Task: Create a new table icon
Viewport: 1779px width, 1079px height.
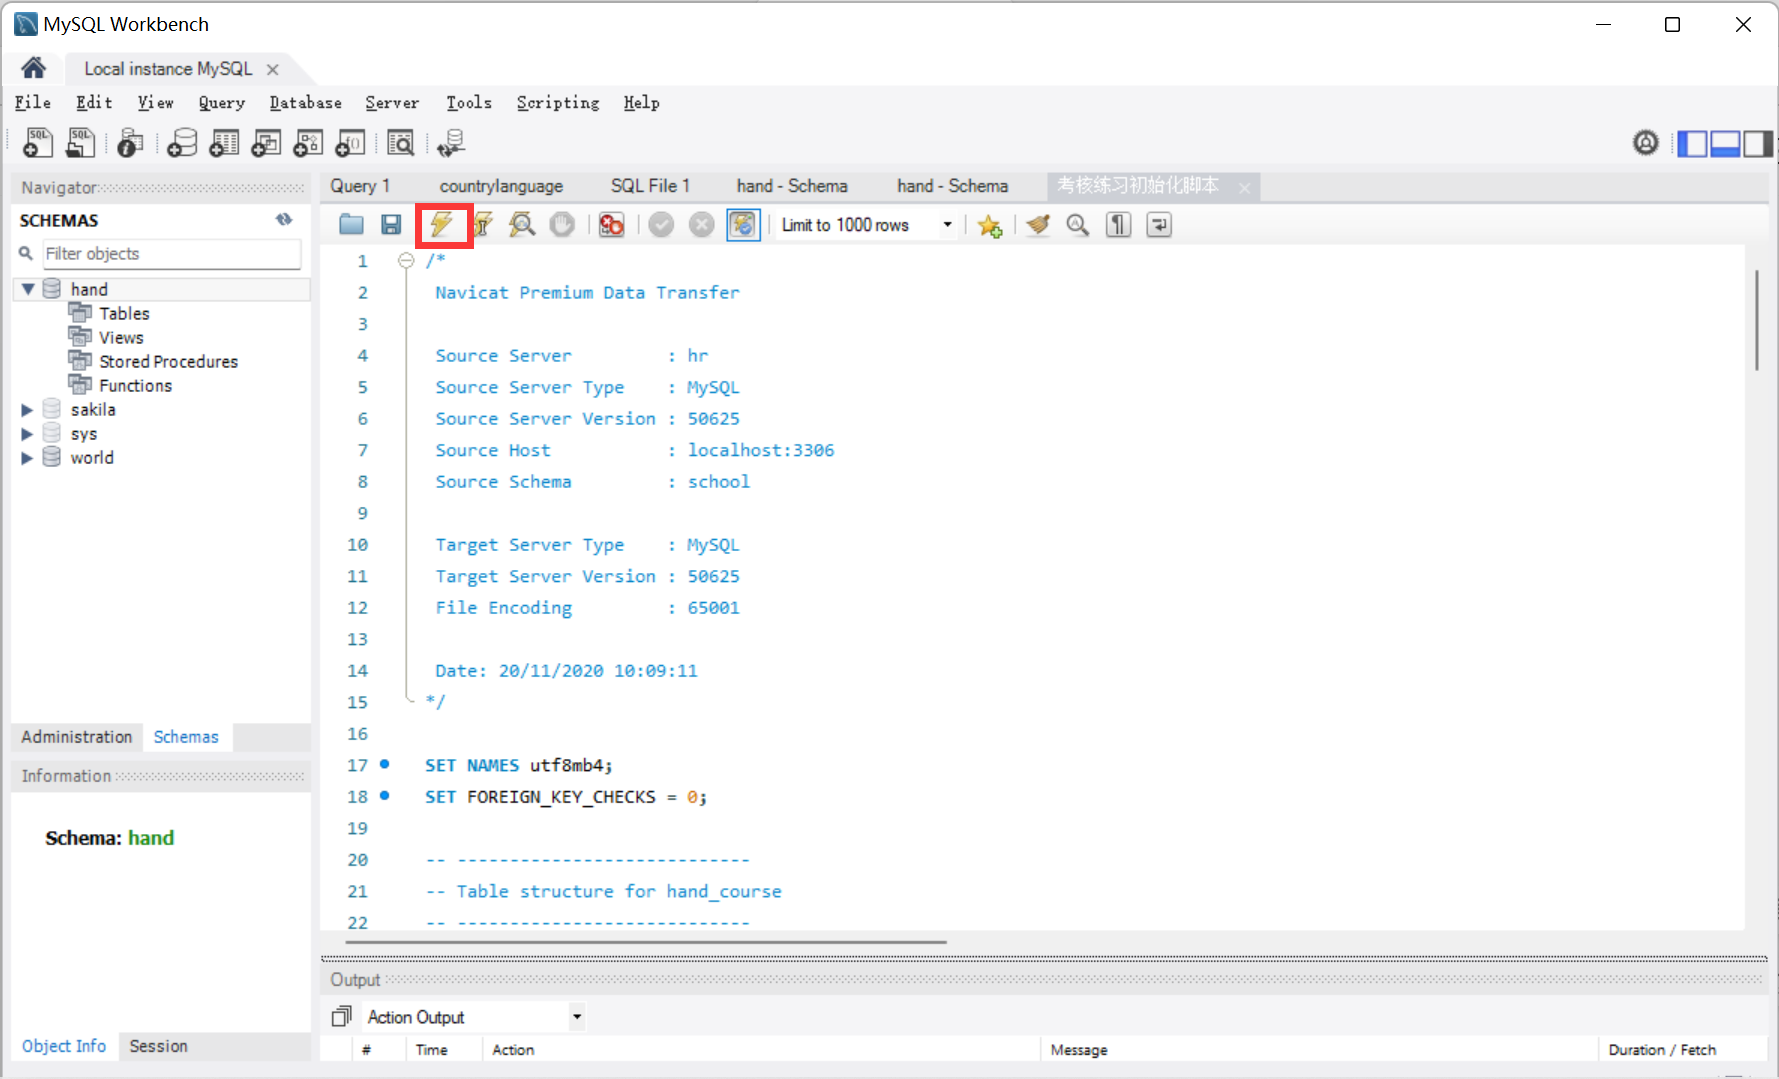Action: [x=224, y=143]
